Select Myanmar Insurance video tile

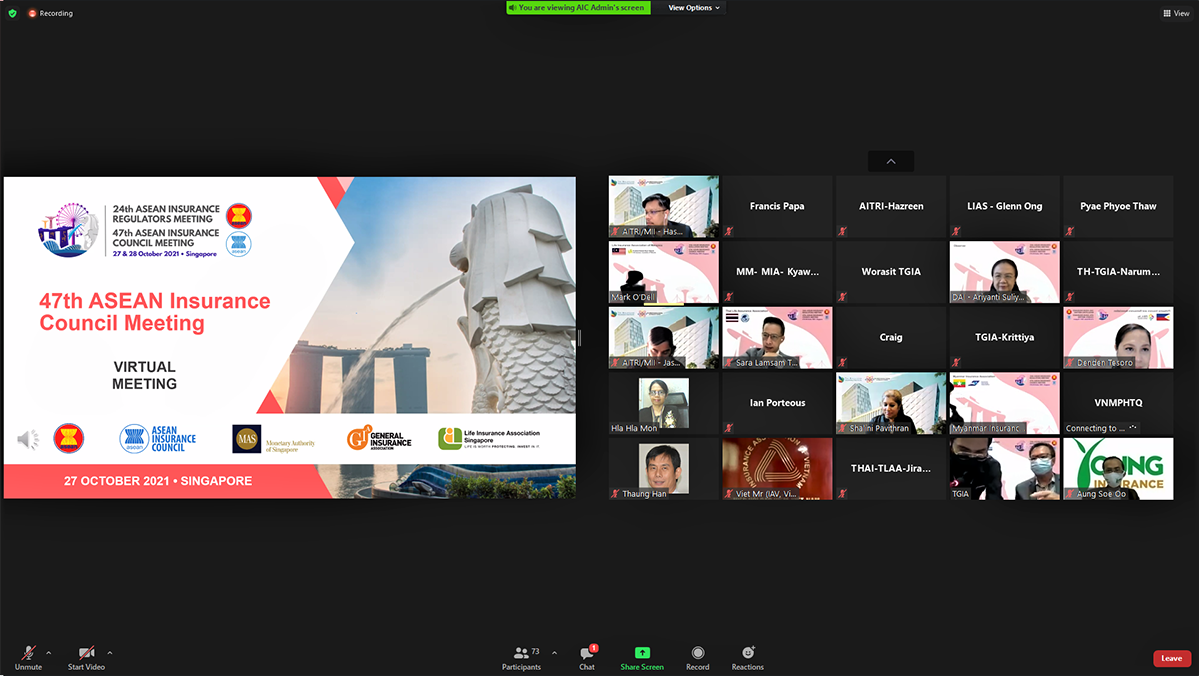click(x=1004, y=404)
